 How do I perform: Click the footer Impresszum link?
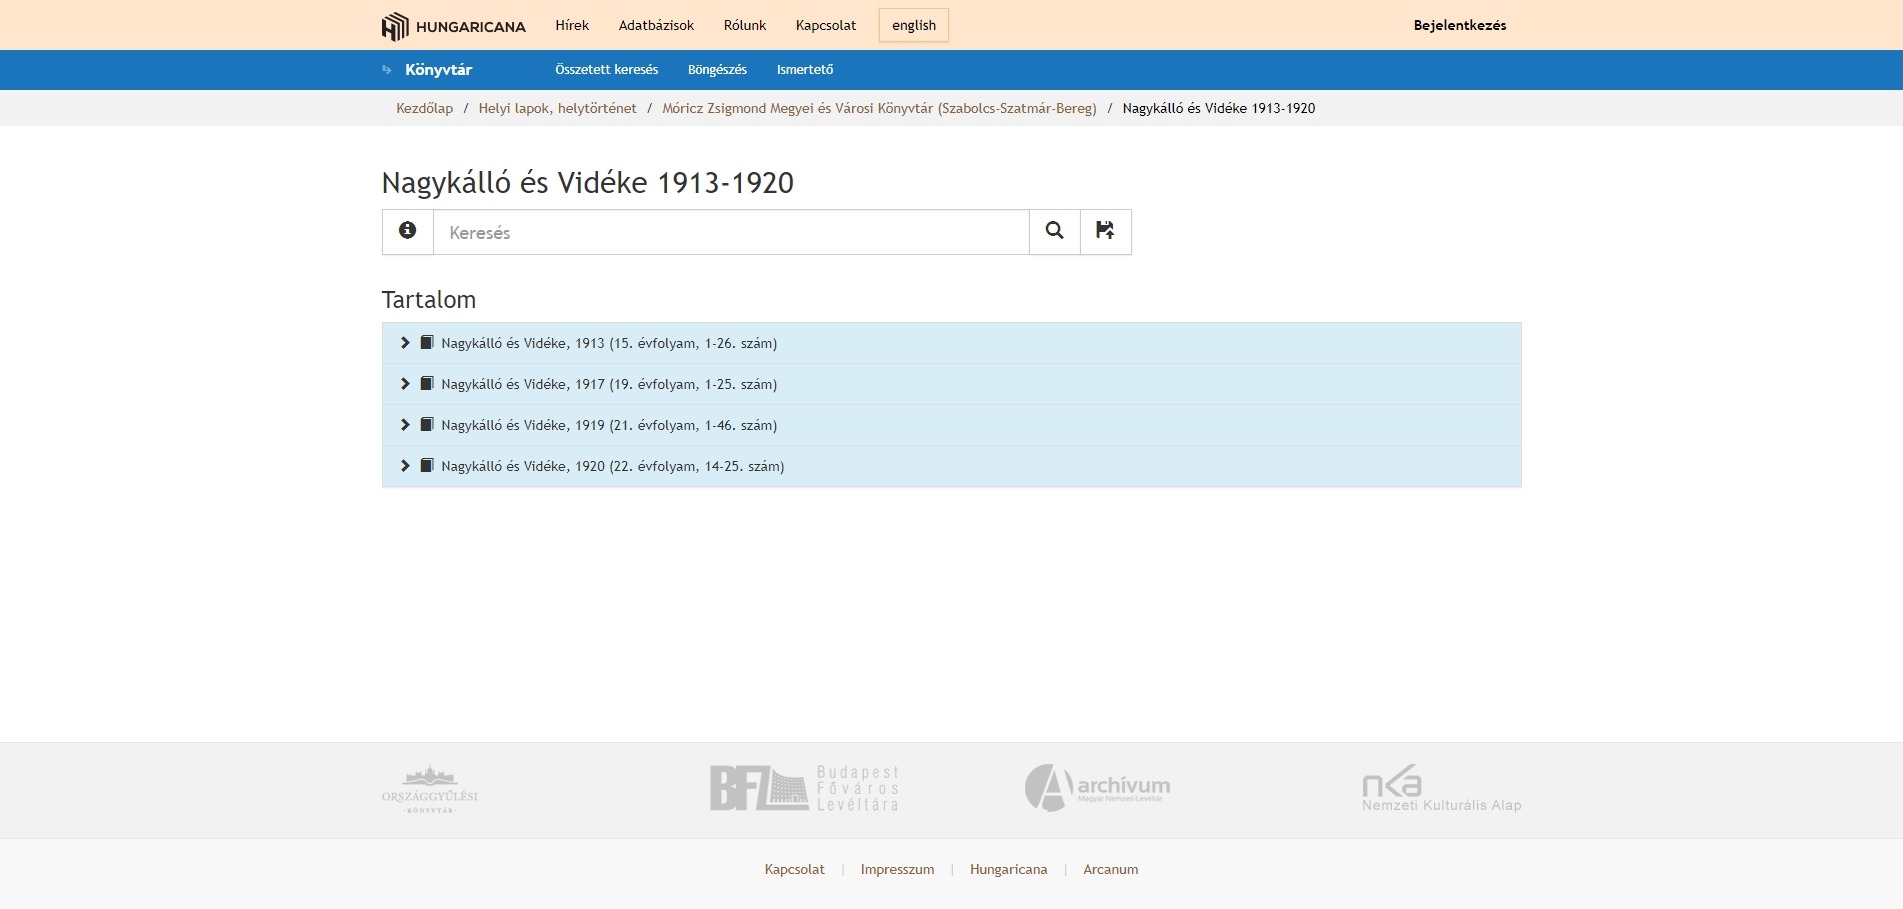[x=898, y=869]
